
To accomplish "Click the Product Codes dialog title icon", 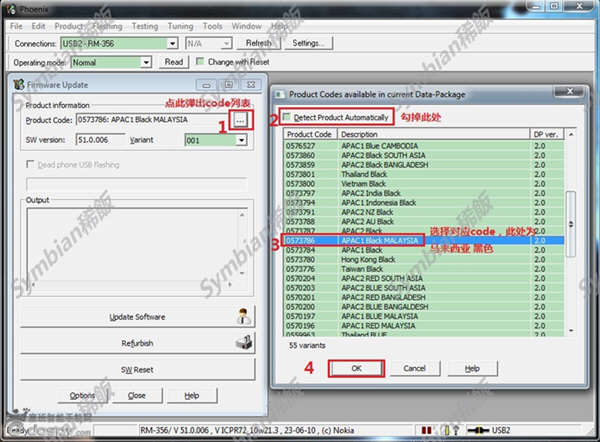I will click(x=280, y=94).
